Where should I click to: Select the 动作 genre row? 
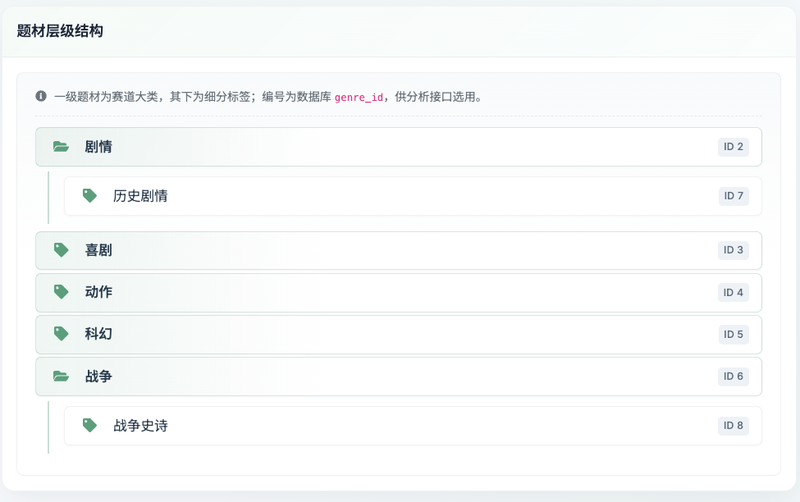(398, 292)
